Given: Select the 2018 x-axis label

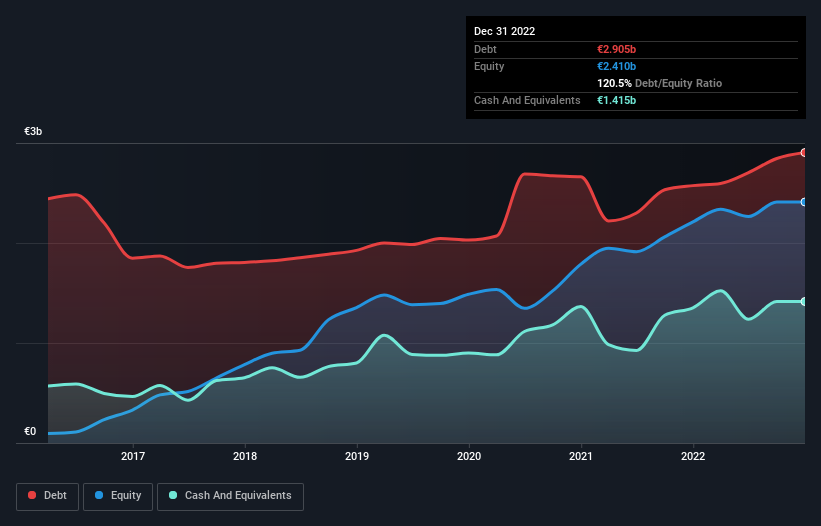Looking at the screenshot, I should [245, 456].
